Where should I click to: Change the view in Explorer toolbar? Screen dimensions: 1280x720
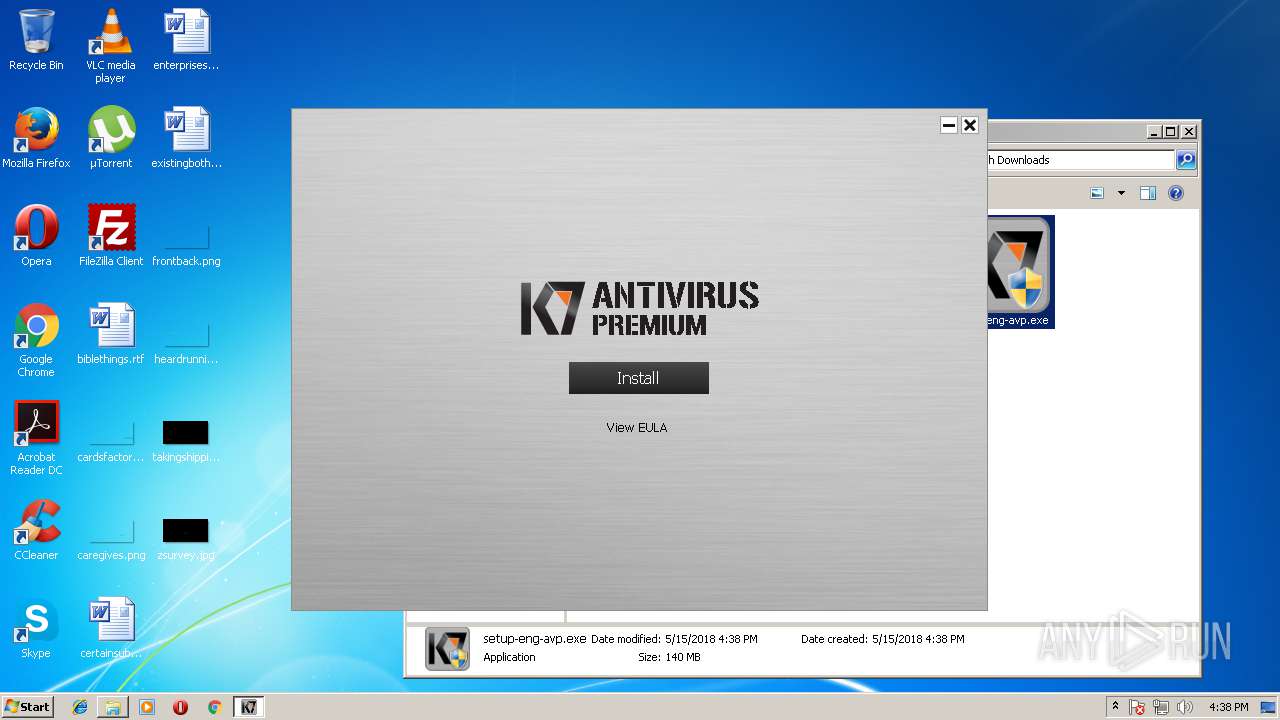click(1097, 193)
